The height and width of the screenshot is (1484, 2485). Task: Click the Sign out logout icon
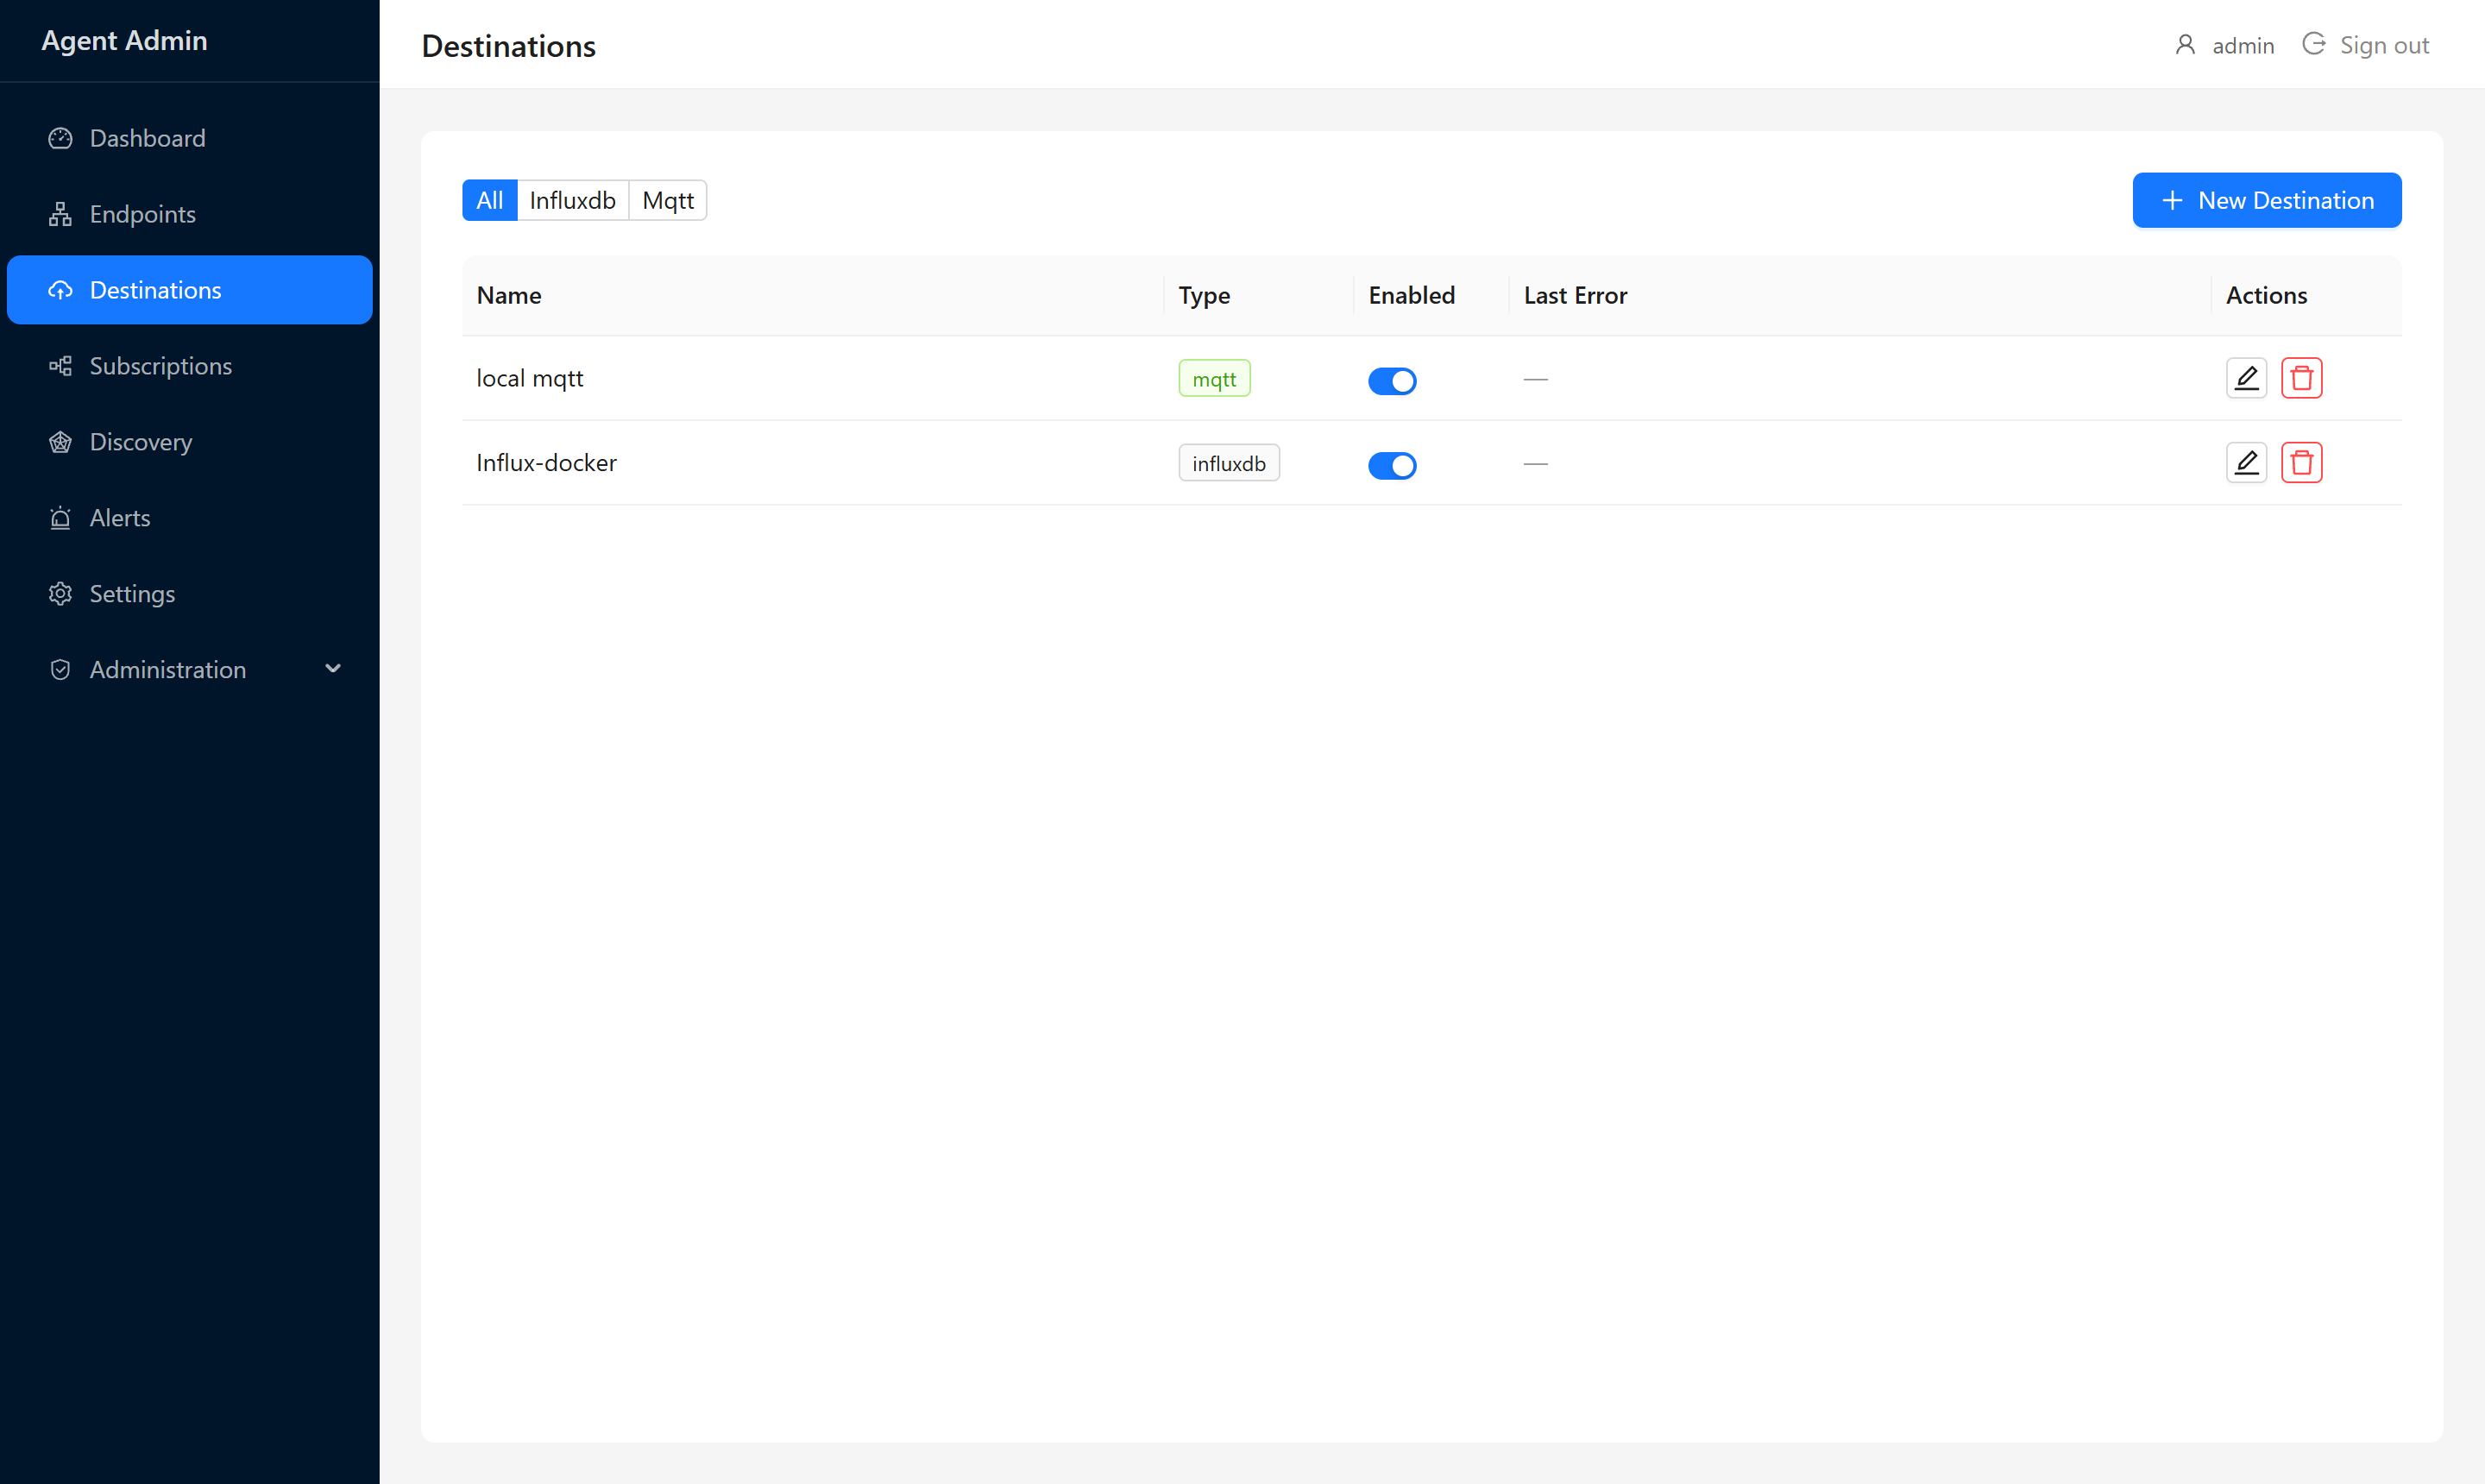point(2313,45)
